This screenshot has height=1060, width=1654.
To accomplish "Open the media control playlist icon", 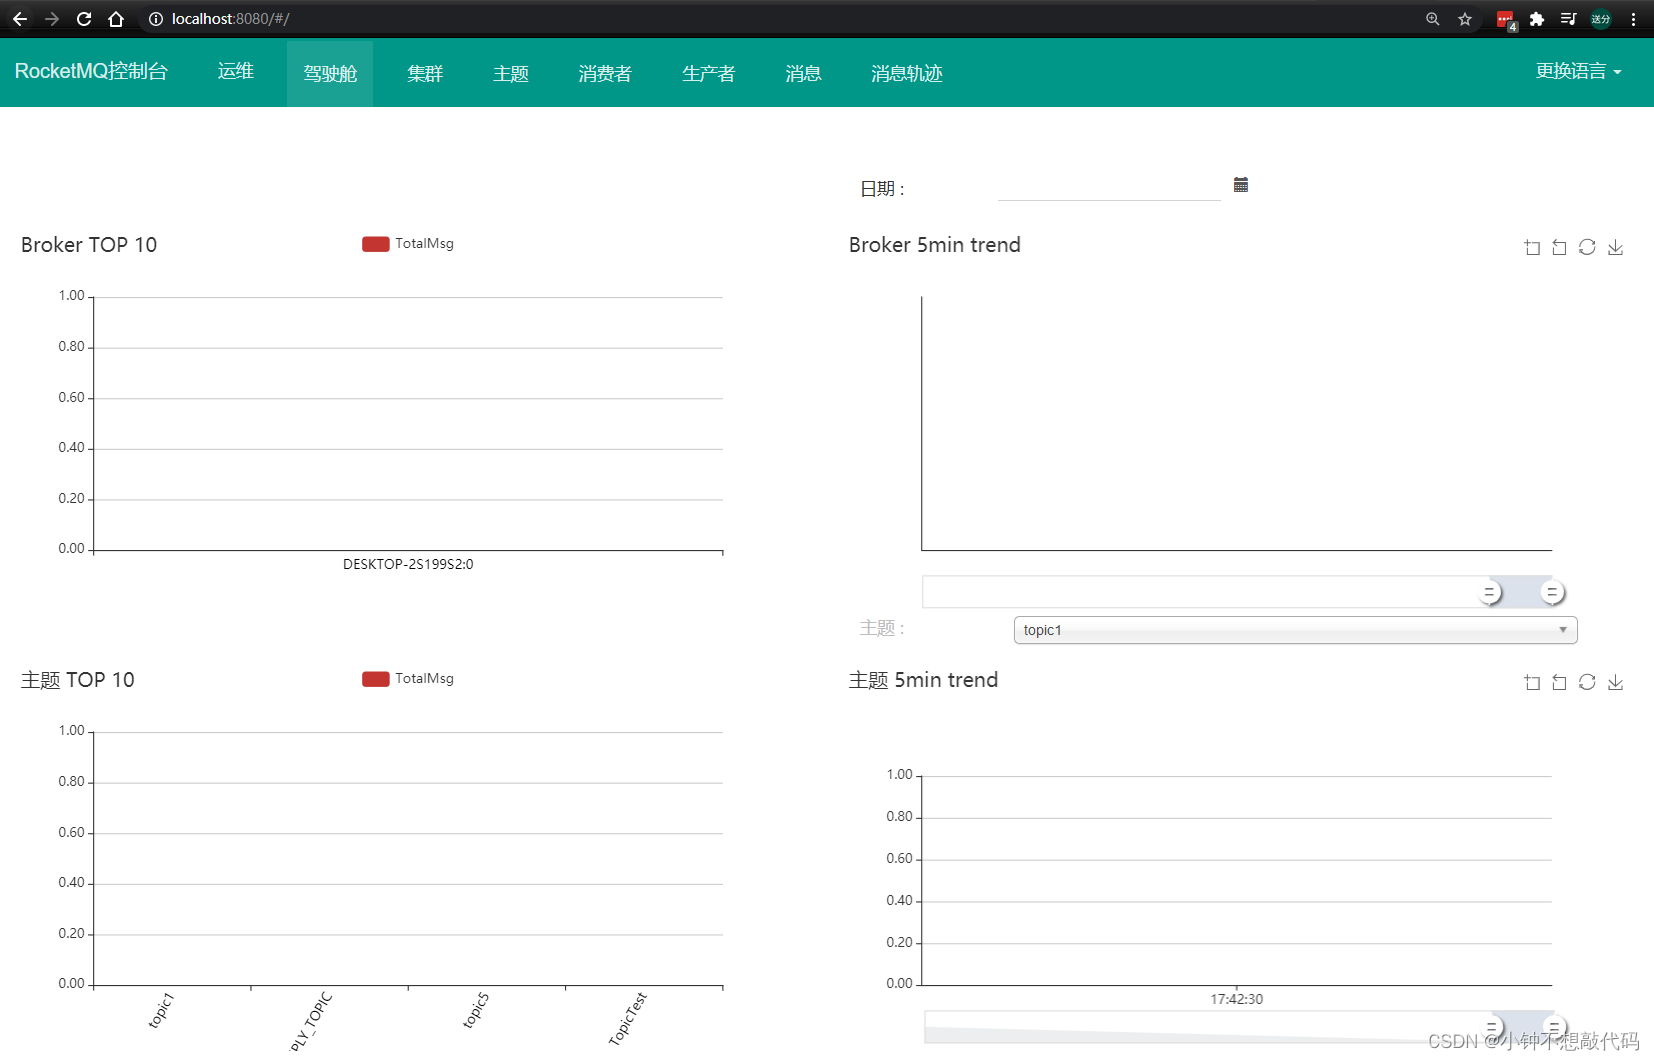I will click(x=1568, y=19).
